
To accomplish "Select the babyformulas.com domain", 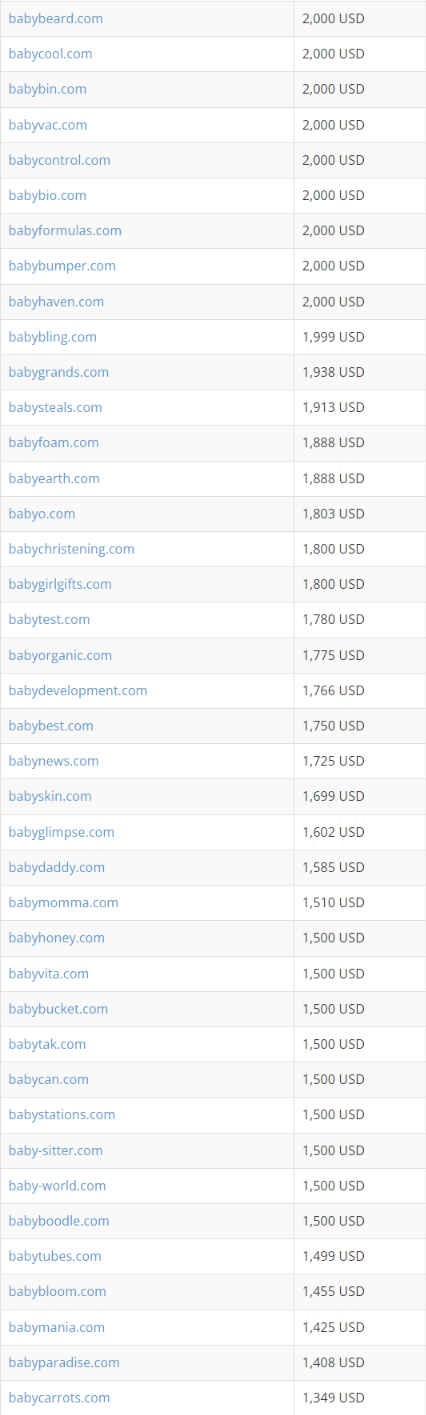I will click(65, 231).
